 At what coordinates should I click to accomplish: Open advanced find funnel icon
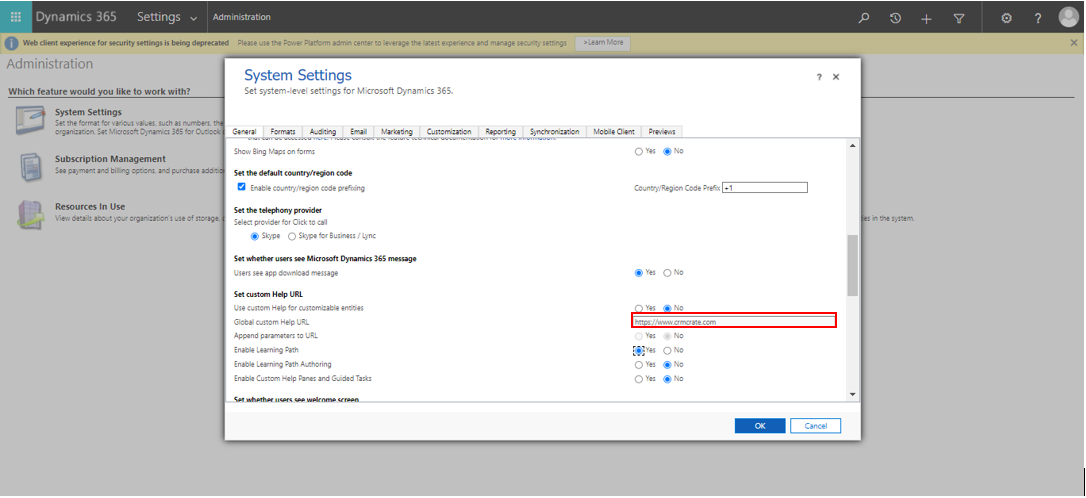959,19
